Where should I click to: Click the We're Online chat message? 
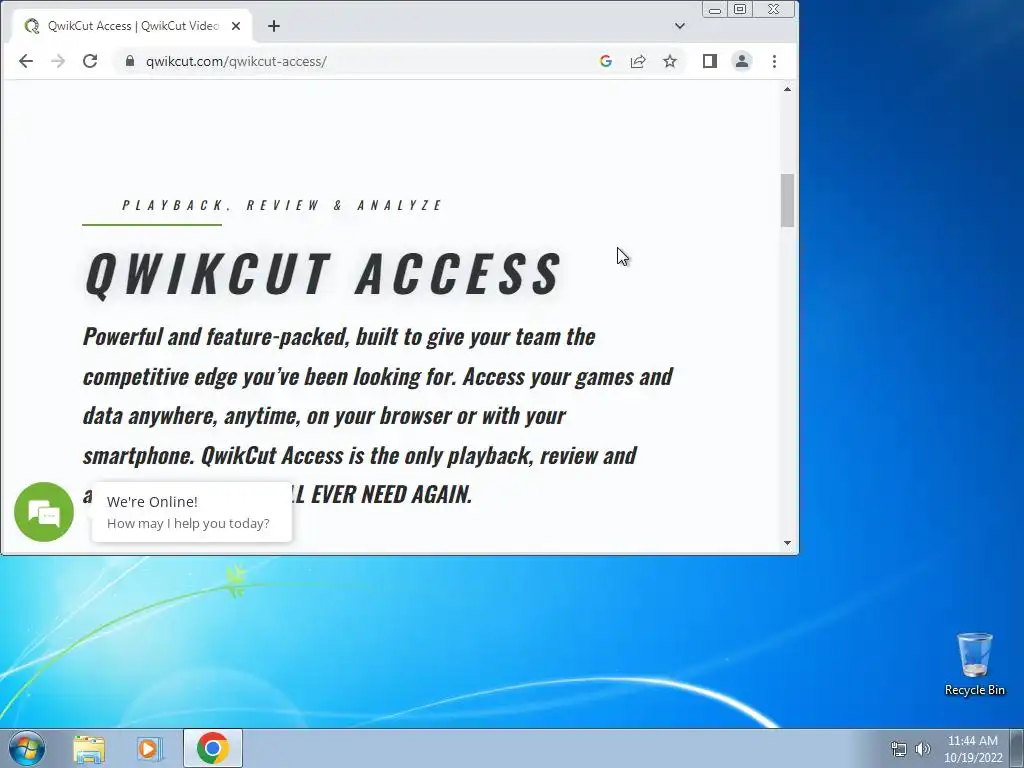(192, 512)
